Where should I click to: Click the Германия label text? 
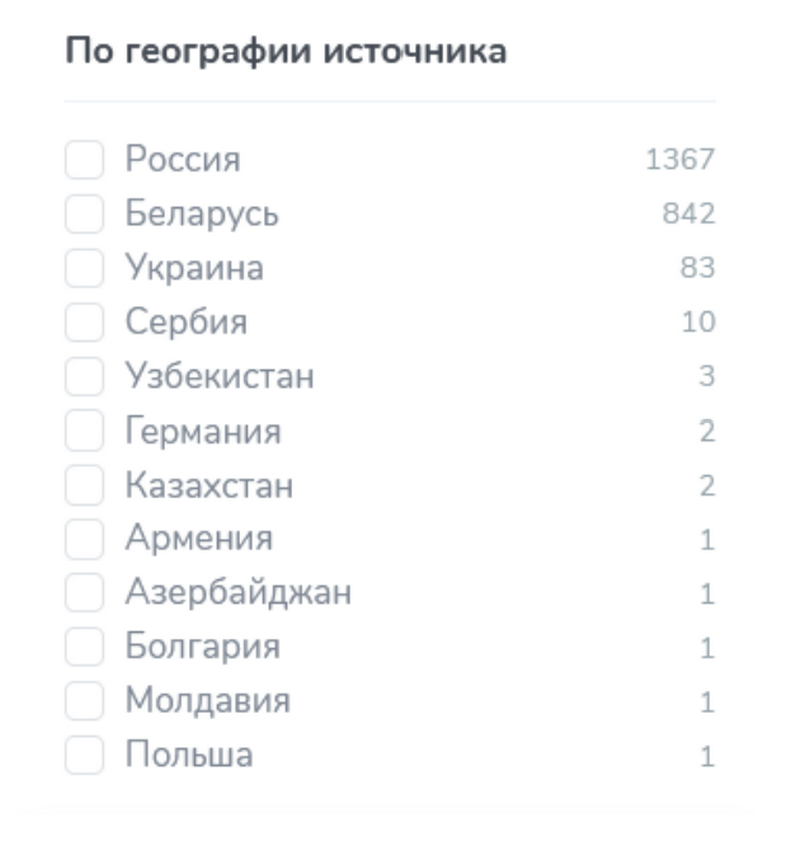pyautogui.click(x=202, y=432)
